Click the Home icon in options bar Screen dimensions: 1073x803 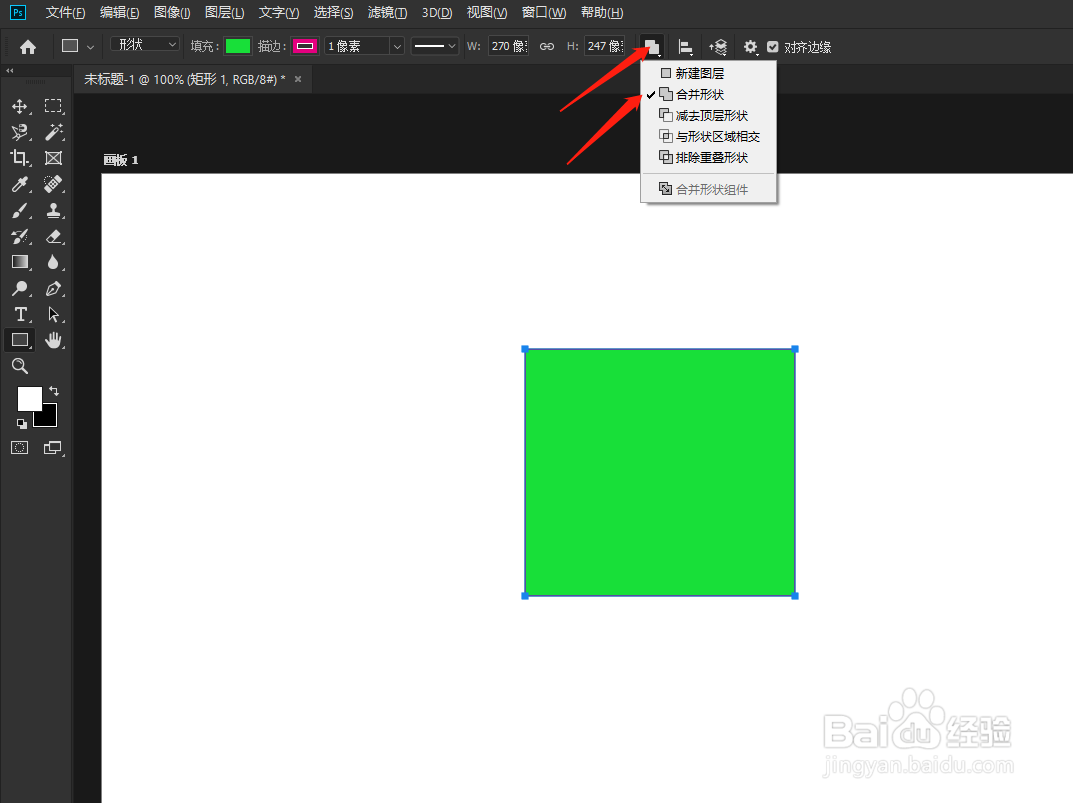point(28,47)
